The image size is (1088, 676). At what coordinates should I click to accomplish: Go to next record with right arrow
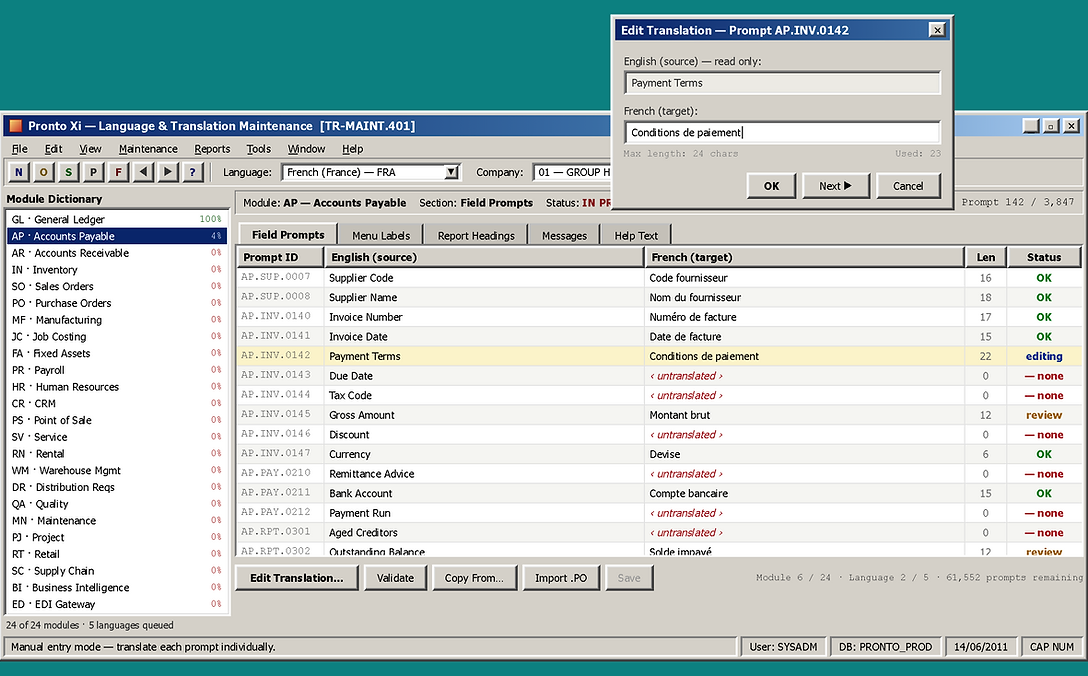point(168,172)
